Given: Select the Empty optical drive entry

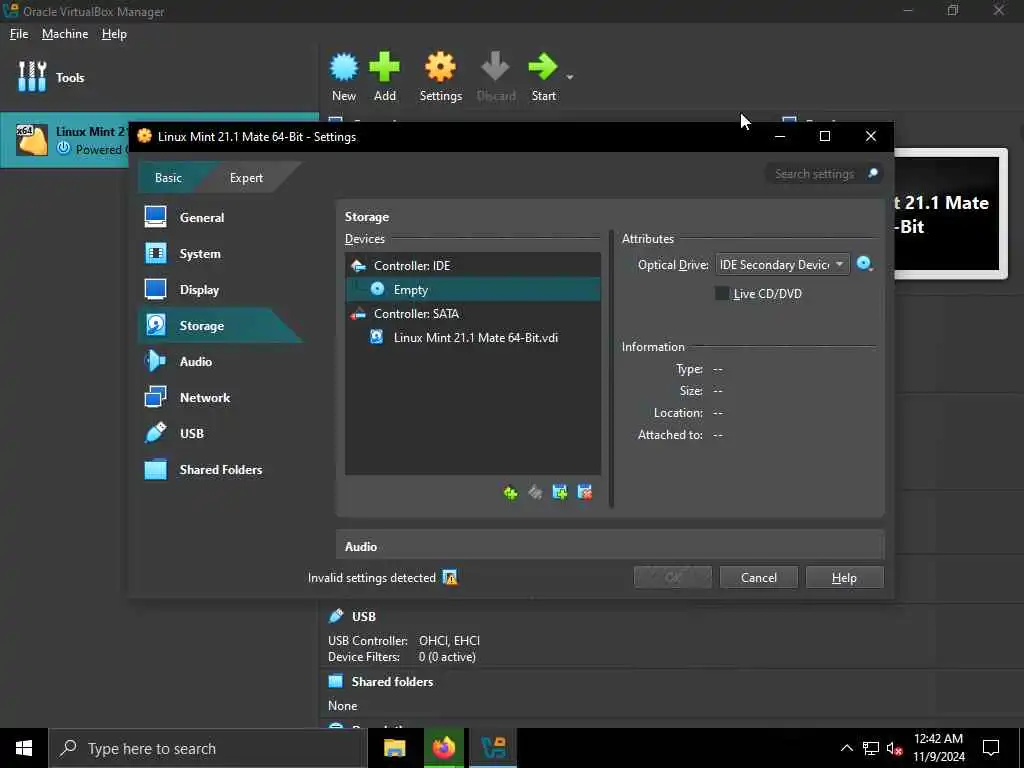Looking at the screenshot, I should point(473,289).
